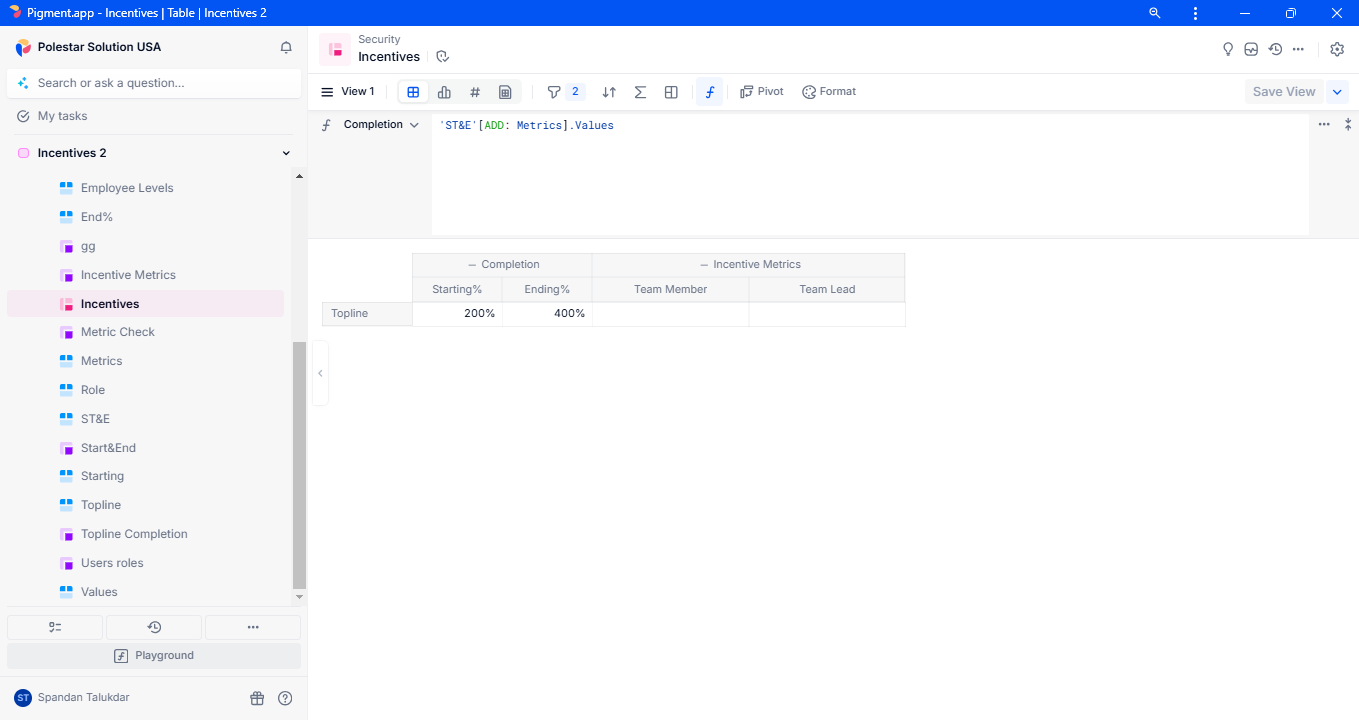Image resolution: width=1359 pixels, height=720 pixels.
Task: Click the lightbulb insights icon
Action: pos(1228,49)
